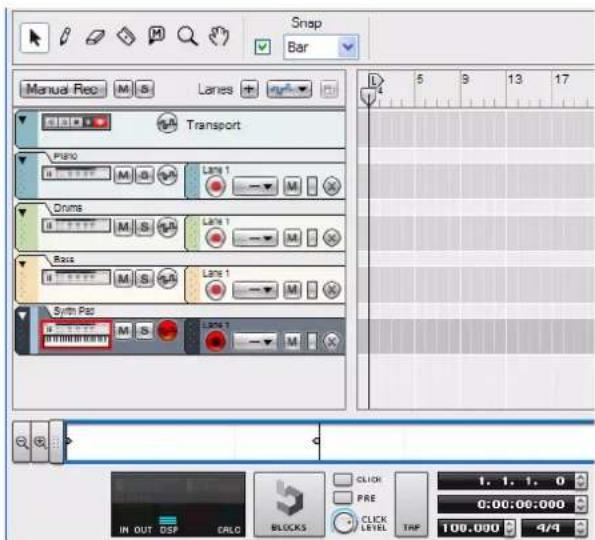595x540 pixels.
Task: Click the BLOCKS button
Action: [289, 504]
